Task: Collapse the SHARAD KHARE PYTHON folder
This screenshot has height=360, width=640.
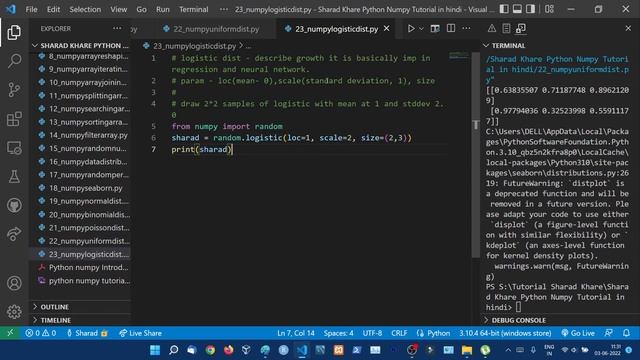Action: click(80, 45)
